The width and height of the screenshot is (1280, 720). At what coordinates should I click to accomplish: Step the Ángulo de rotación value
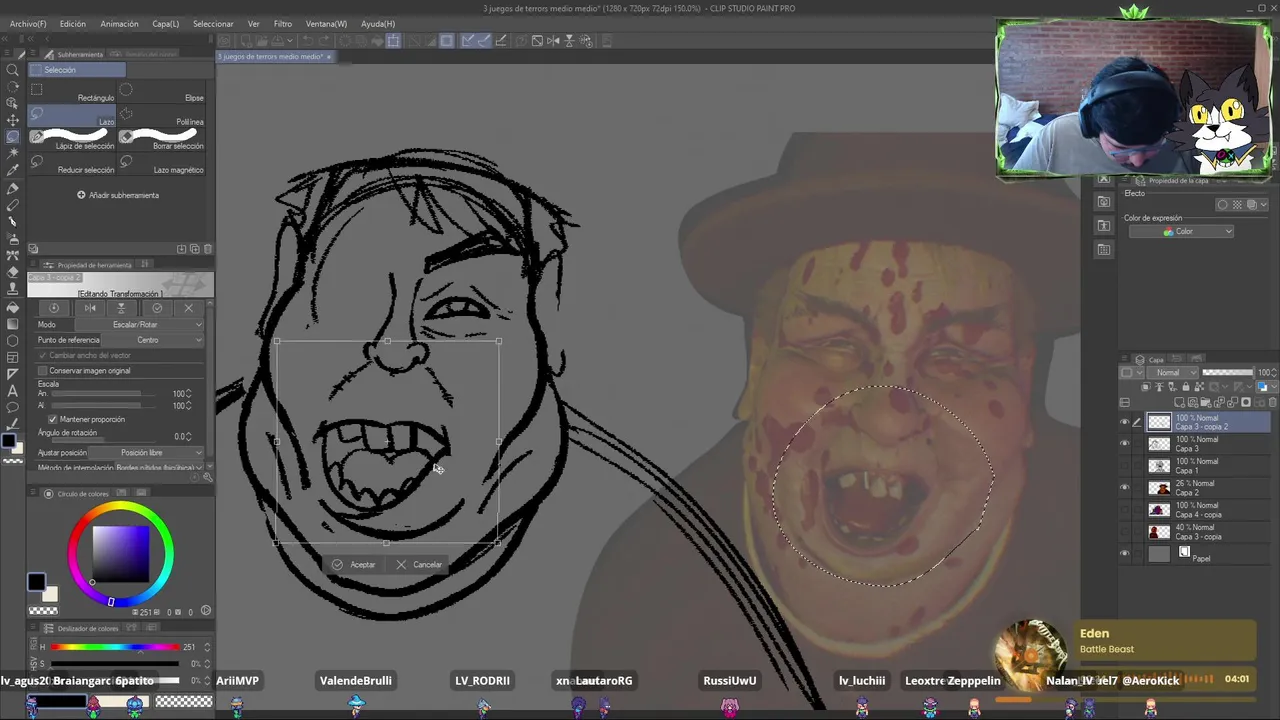click(x=189, y=437)
